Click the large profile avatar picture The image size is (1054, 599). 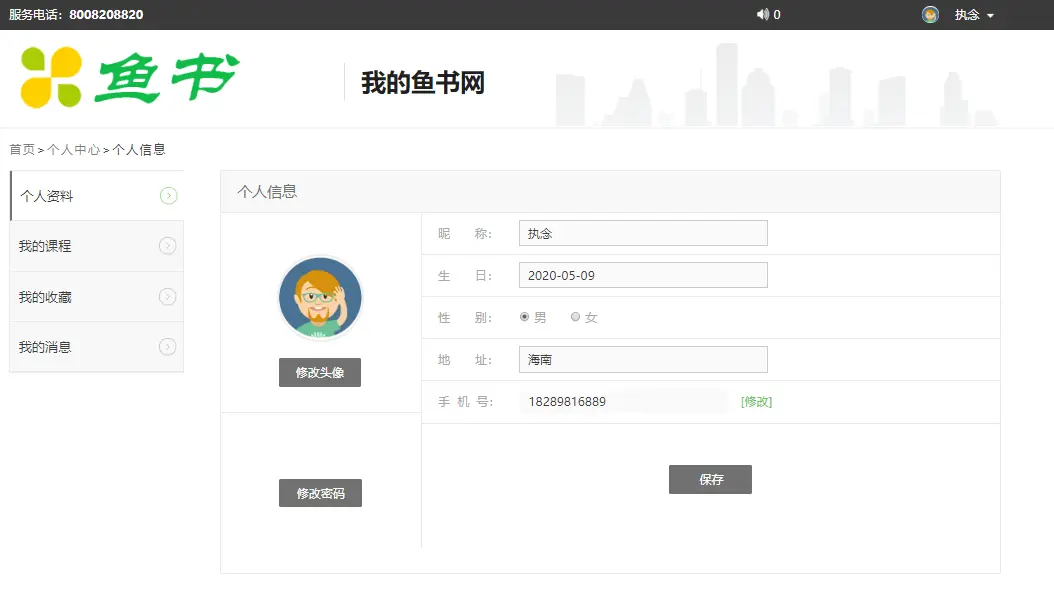click(321, 297)
